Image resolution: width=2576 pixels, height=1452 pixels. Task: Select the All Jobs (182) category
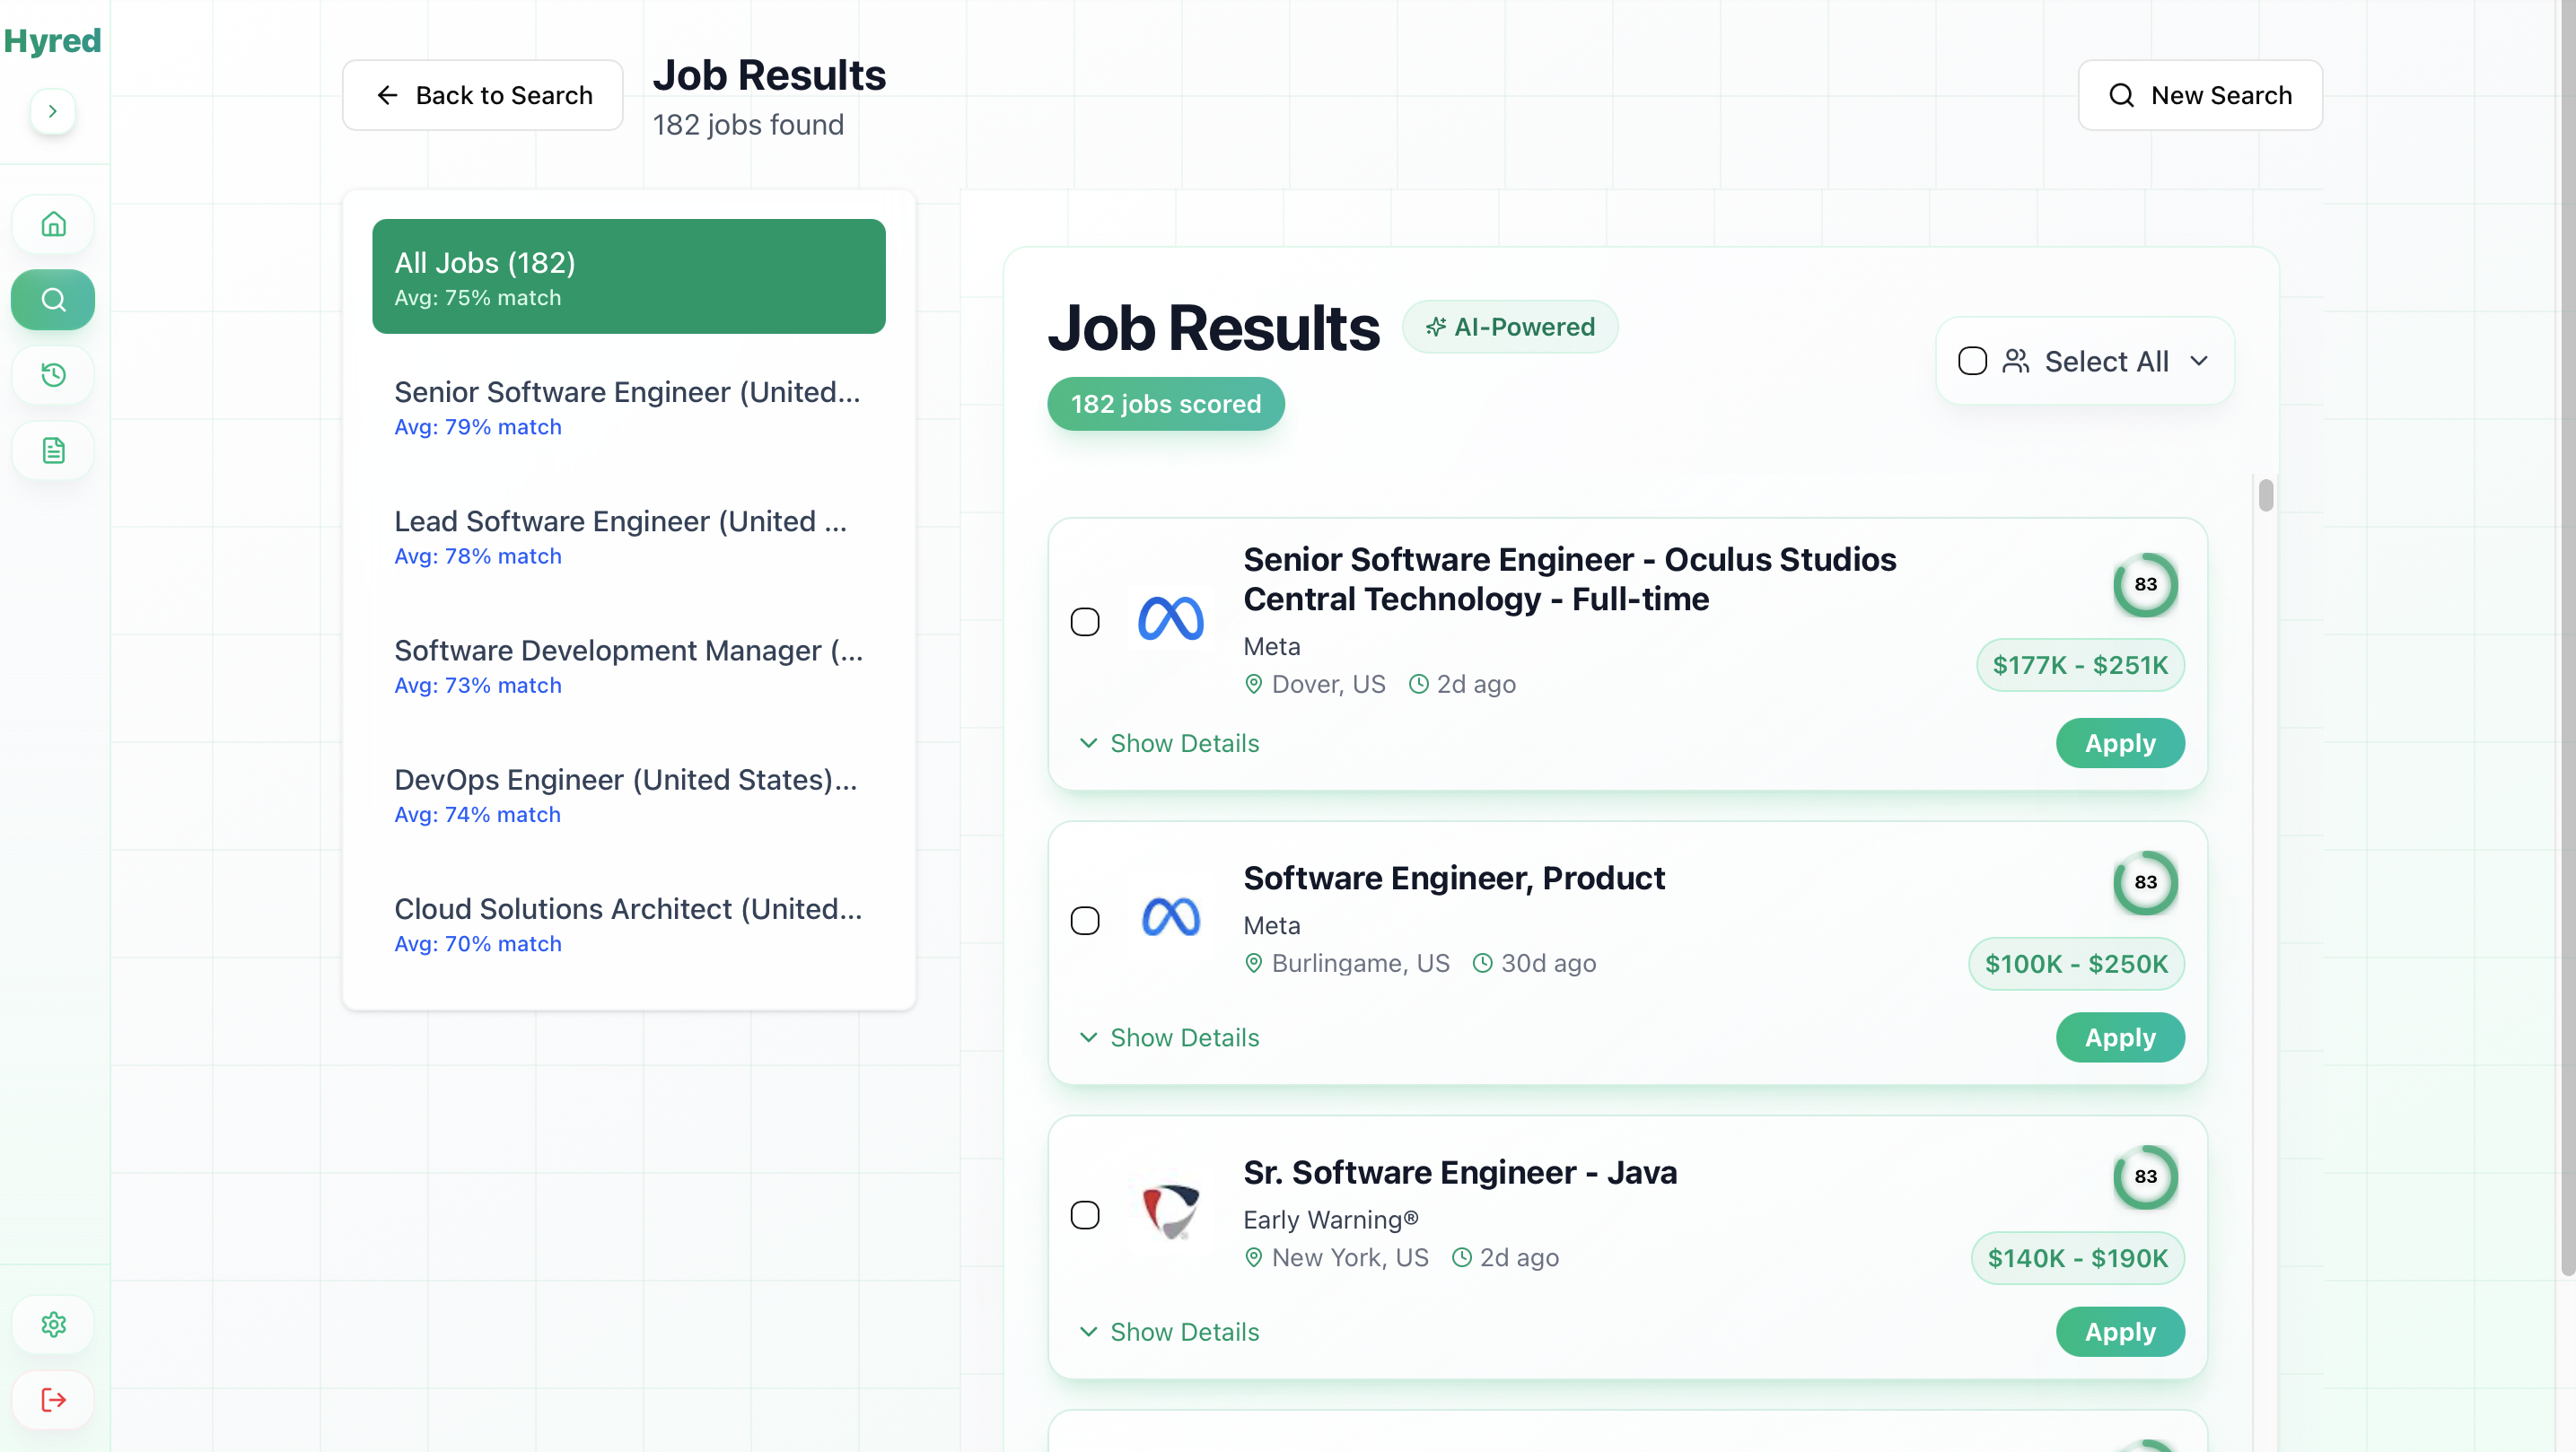tap(628, 276)
